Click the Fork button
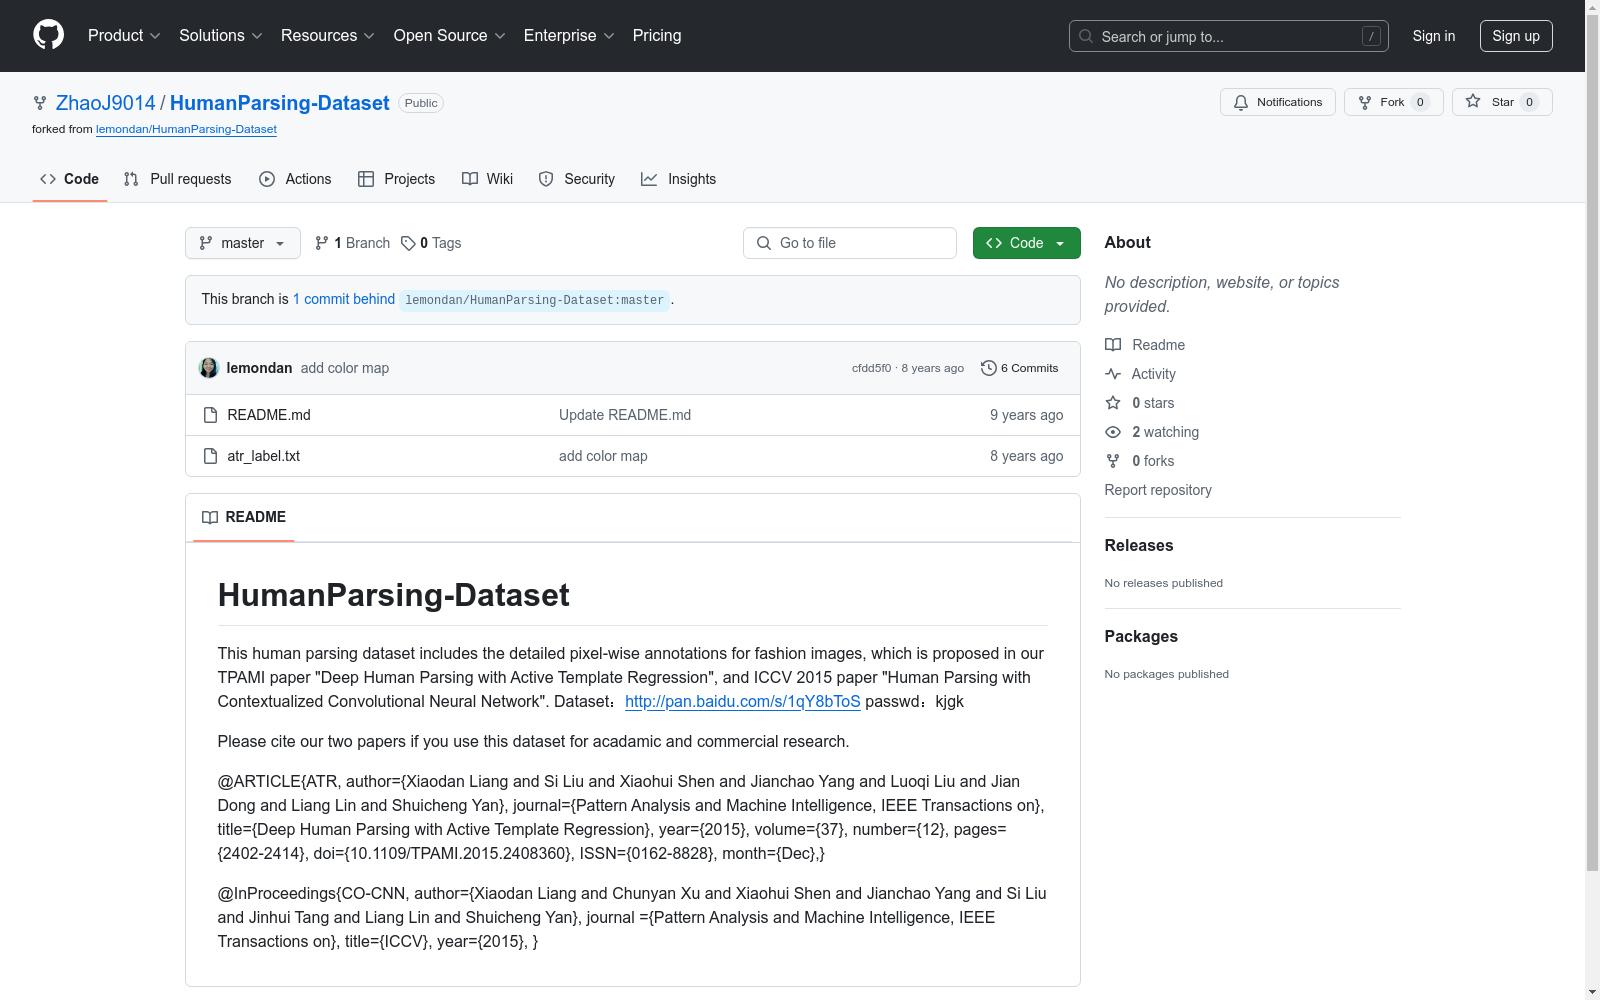 tap(1393, 102)
